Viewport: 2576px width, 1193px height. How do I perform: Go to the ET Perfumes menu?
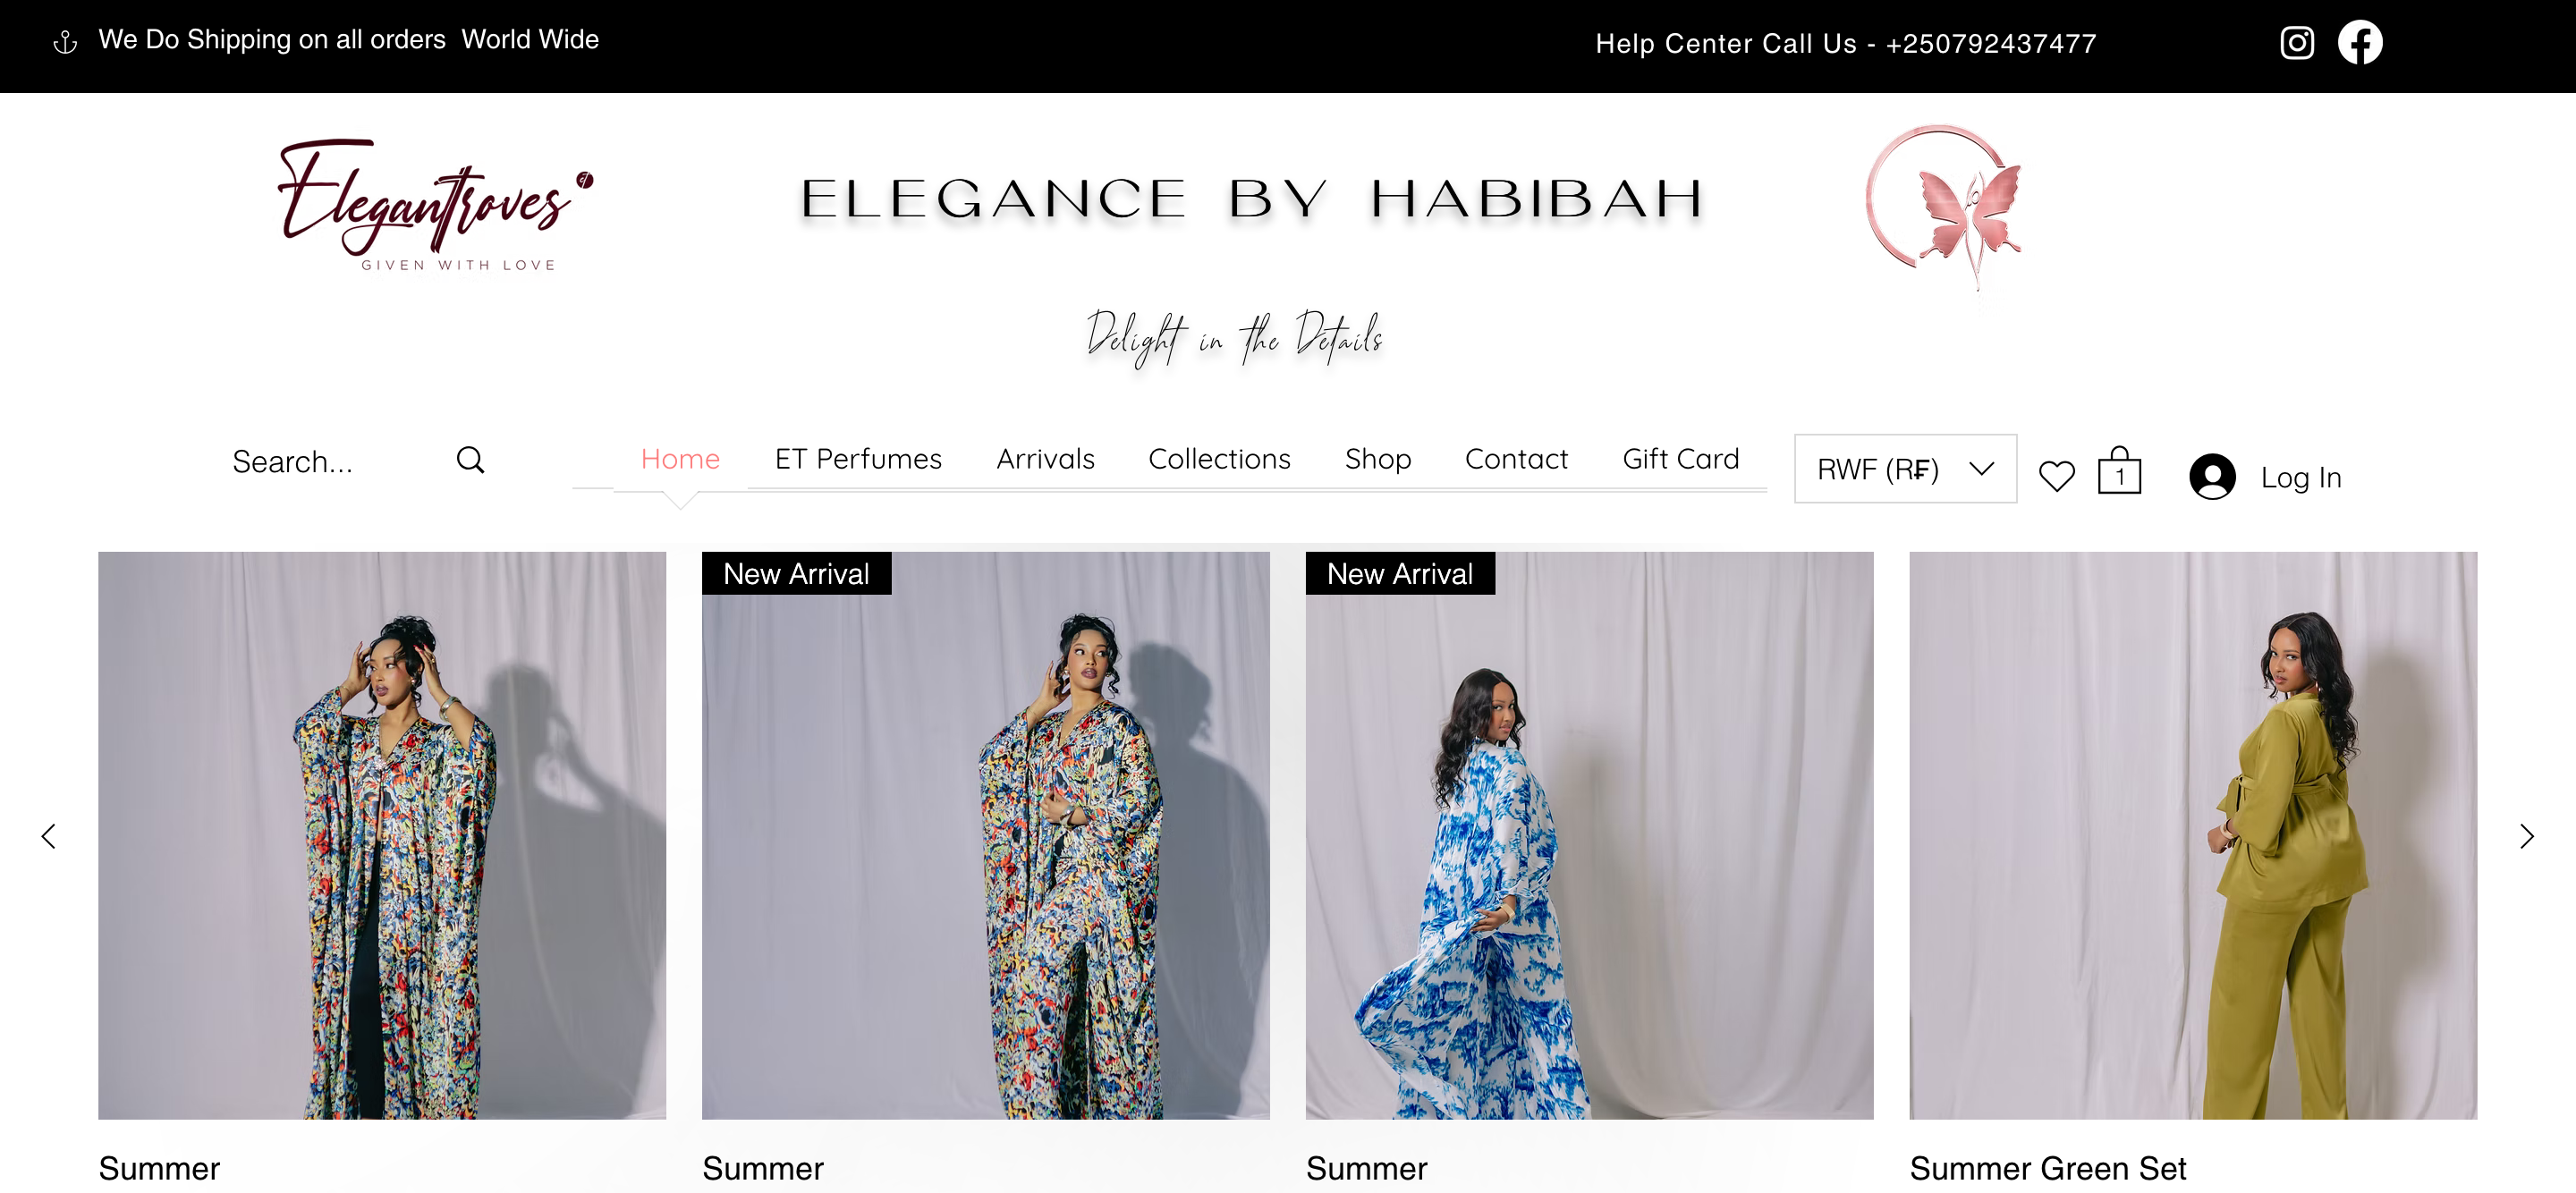(858, 459)
